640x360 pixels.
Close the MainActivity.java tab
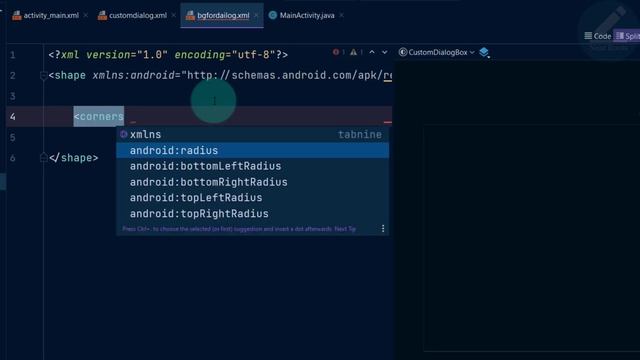pyautogui.click(x=341, y=16)
